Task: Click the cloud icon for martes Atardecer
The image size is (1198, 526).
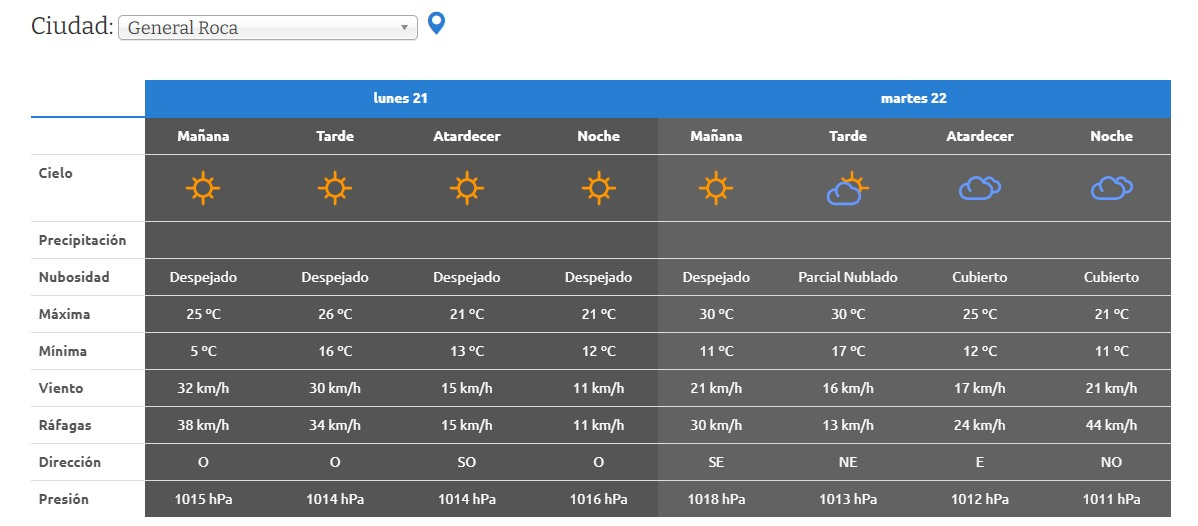Action: tap(979, 188)
